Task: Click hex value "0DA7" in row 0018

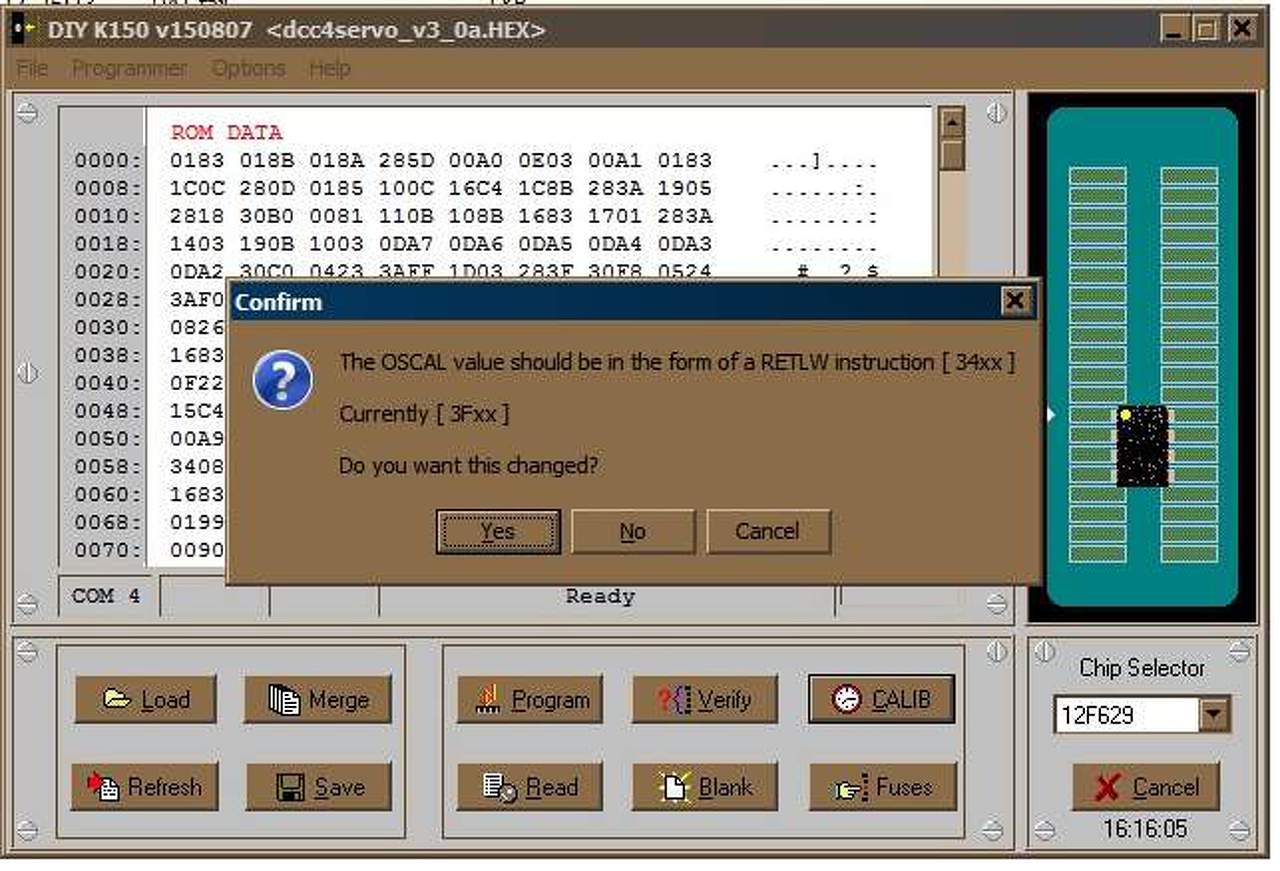Action: [406, 244]
